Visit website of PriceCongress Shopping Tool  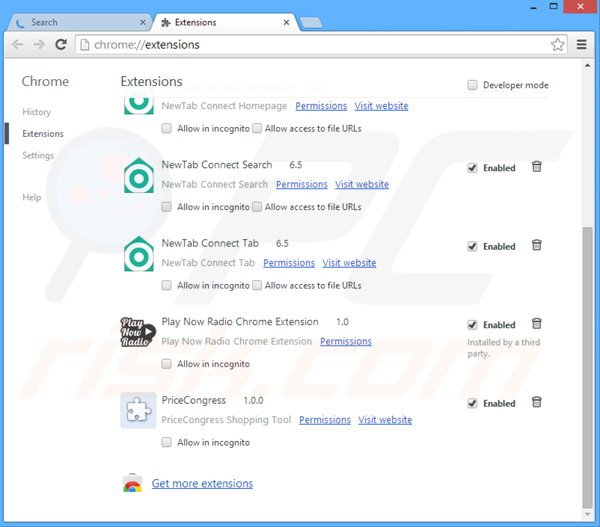[x=385, y=420]
